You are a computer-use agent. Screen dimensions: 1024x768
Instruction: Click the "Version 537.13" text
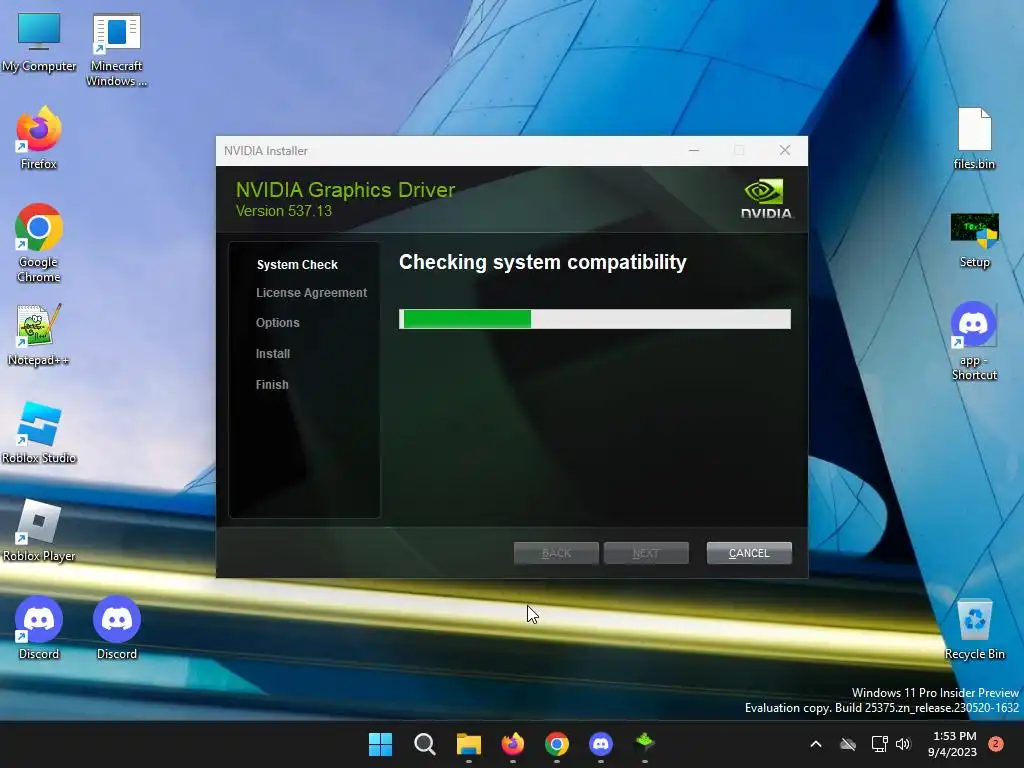pyautogui.click(x=283, y=211)
